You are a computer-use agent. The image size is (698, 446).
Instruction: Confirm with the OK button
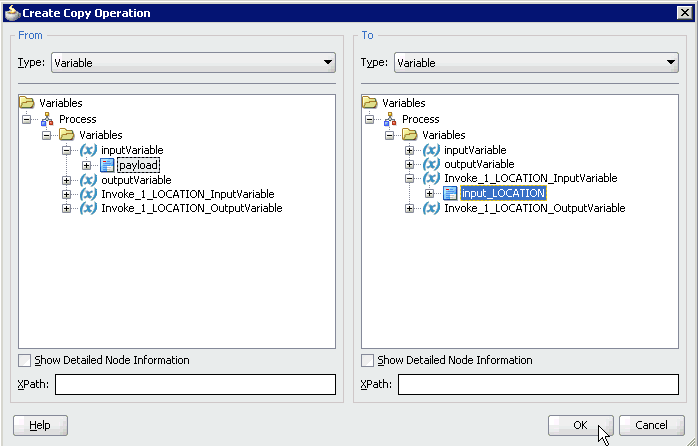(580, 425)
